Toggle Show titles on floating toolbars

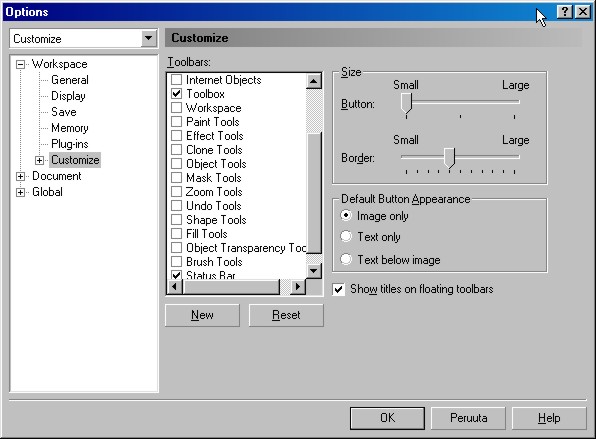[x=338, y=290]
